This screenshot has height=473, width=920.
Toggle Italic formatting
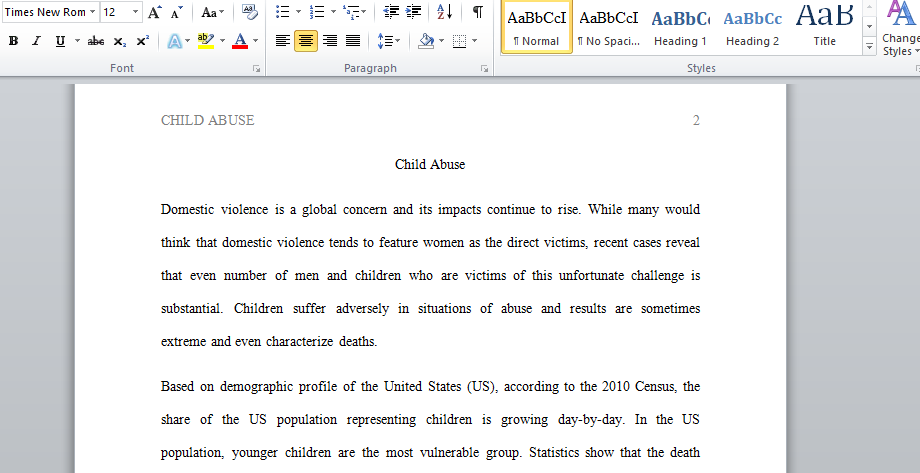(36, 41)
